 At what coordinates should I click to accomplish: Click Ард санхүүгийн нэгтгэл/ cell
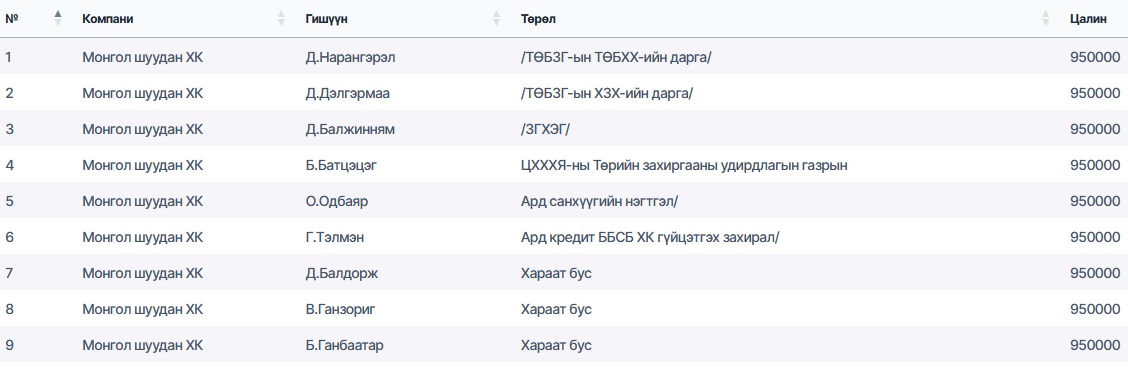click(599, 201)
